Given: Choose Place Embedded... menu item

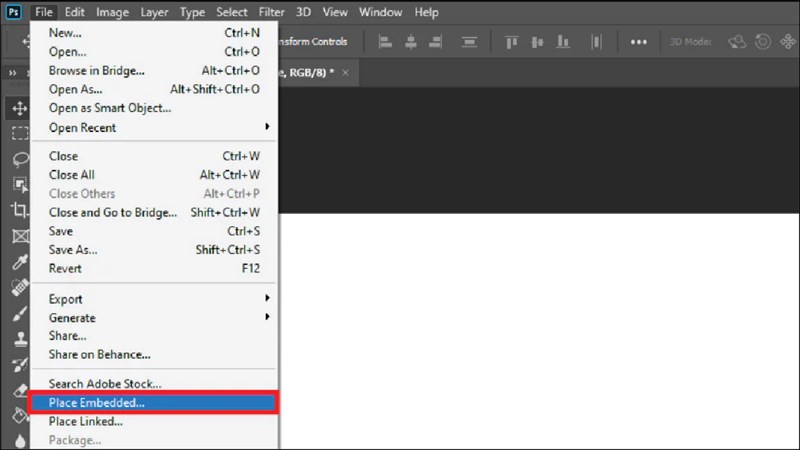Looking at the screenshot, I should coord(153,403).
